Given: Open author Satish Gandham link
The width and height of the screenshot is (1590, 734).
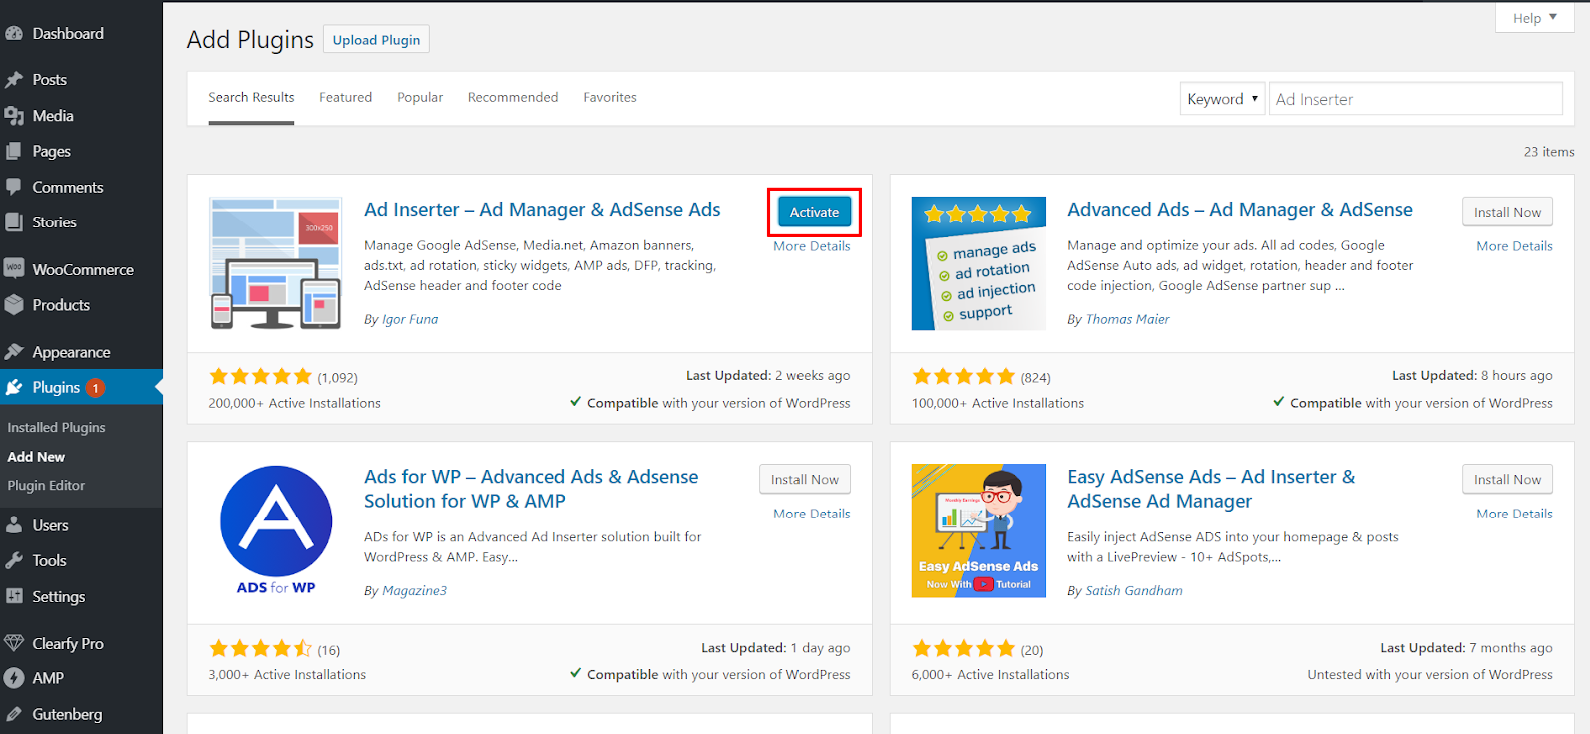Looking at the screenshot, I should tap(1134, 591).
